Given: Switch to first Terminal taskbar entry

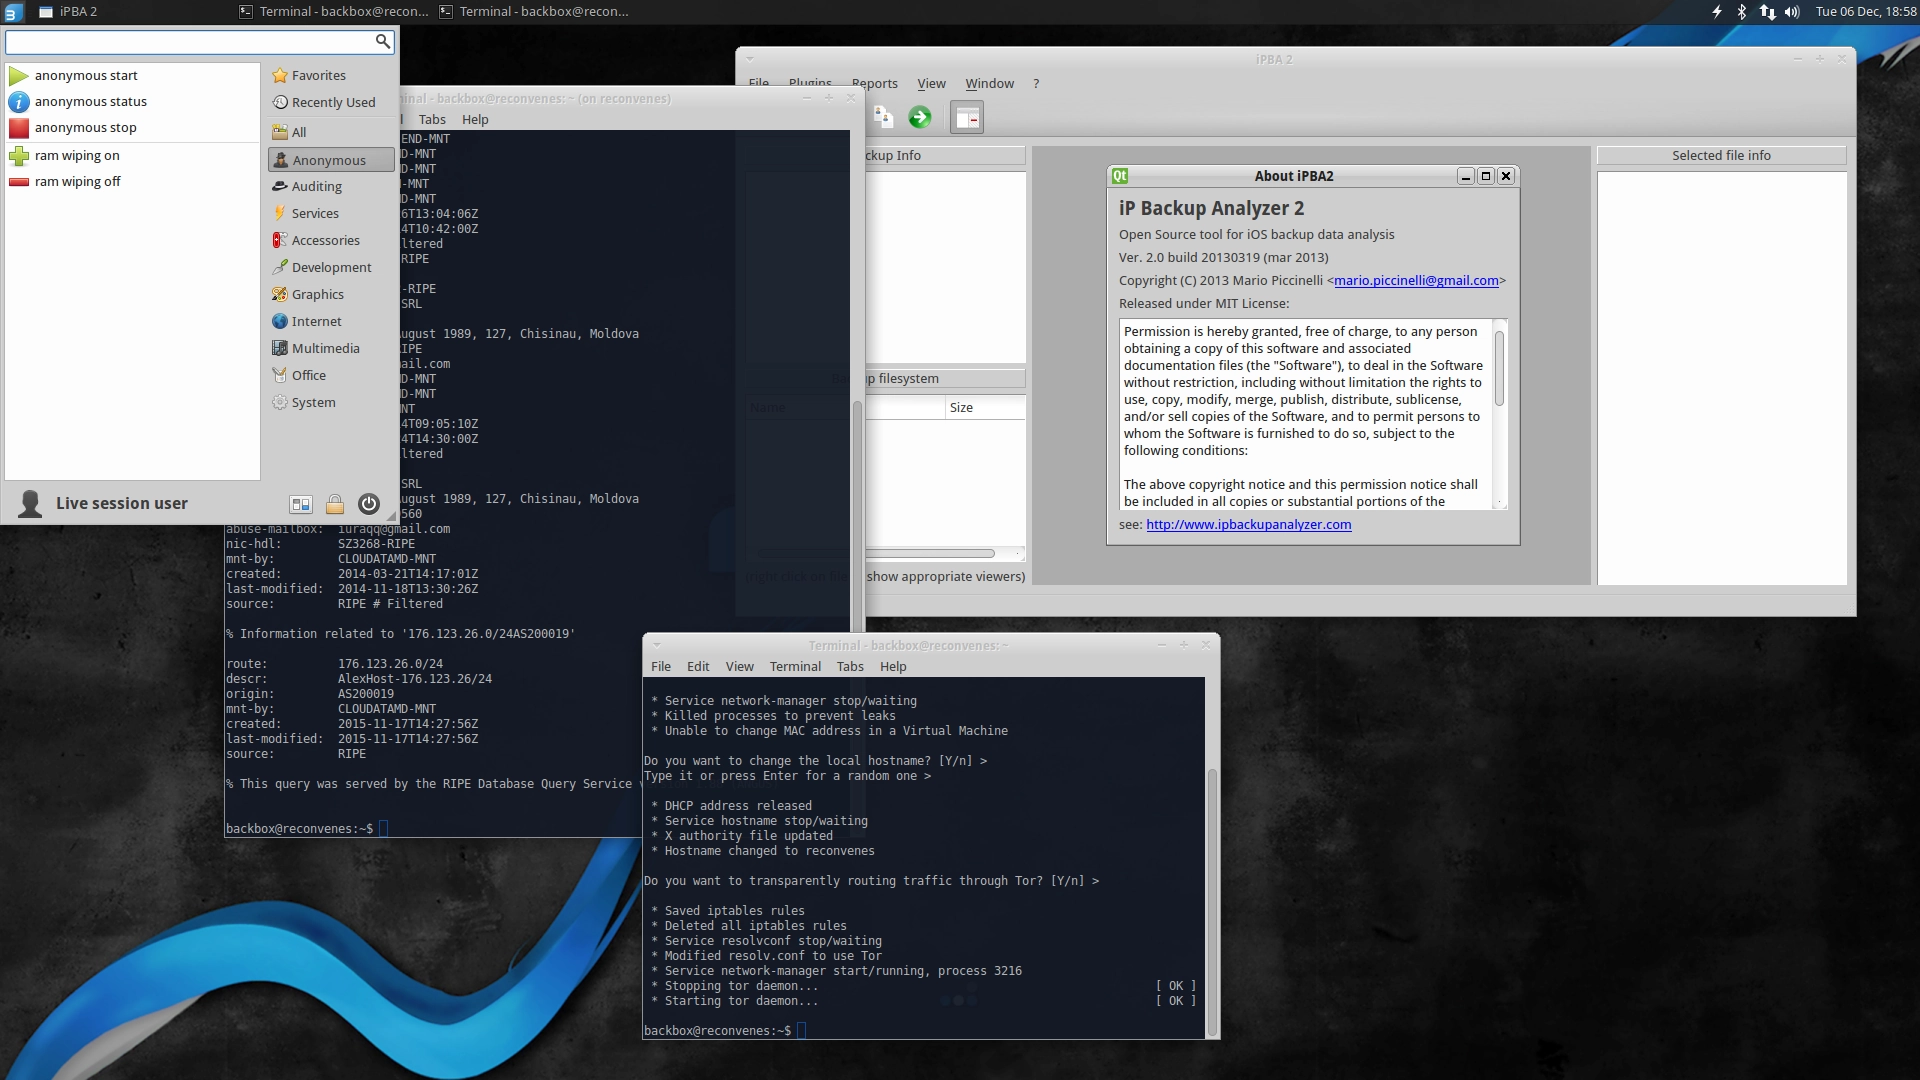Looking at the screenshot, I should pos(334,12).
